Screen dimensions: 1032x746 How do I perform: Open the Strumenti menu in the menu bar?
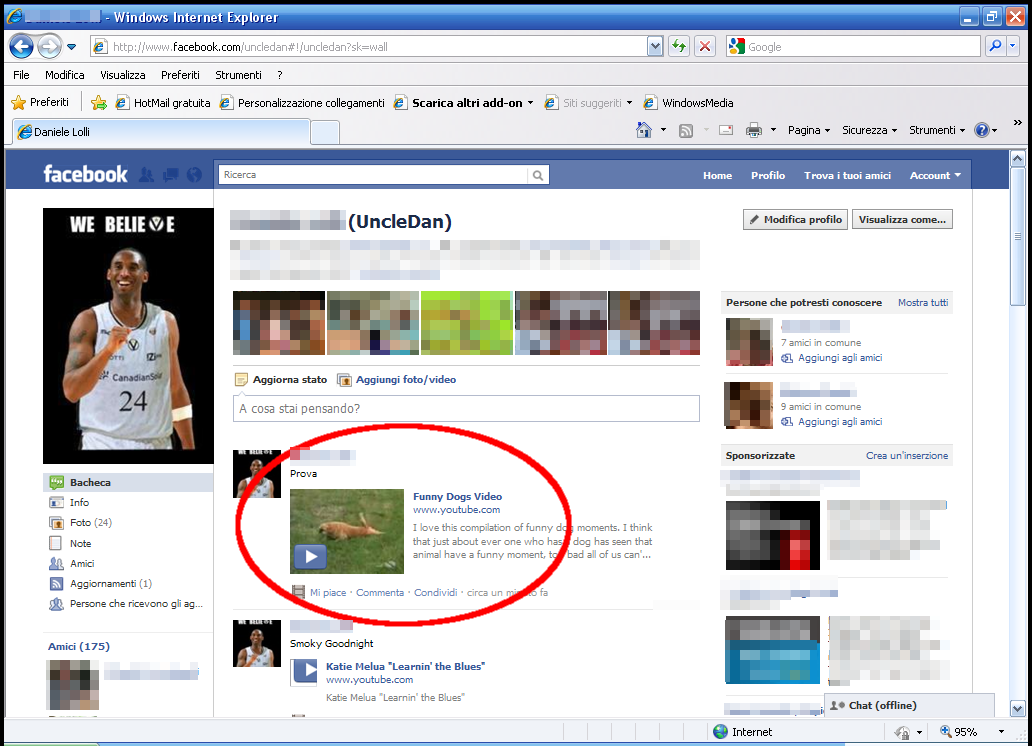[238, 75]
